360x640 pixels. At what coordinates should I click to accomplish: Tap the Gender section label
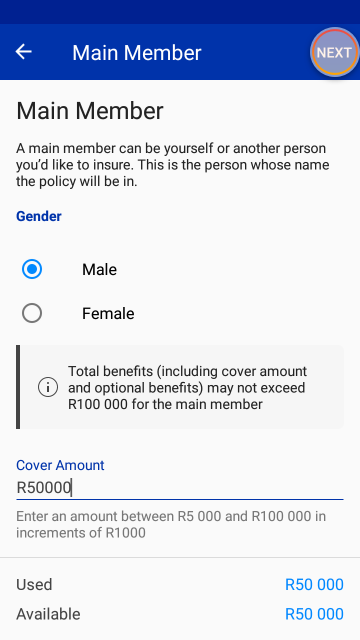39,216
